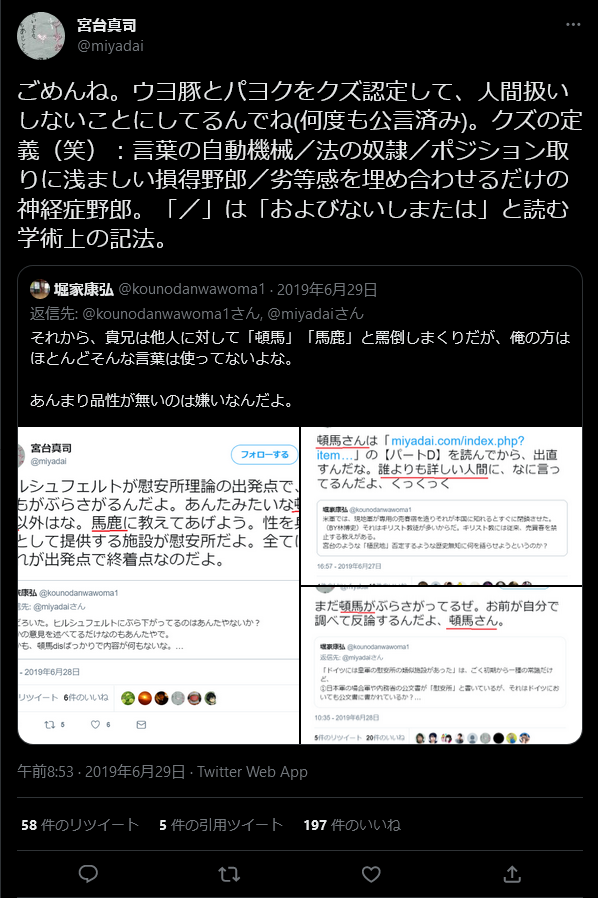Open the 宮台真司 display name link

[x=107, y=25]
